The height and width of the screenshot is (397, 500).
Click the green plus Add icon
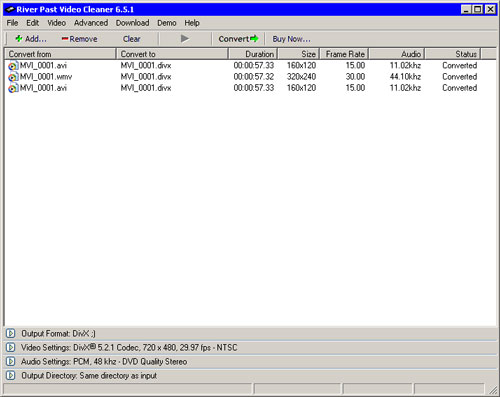19,39
